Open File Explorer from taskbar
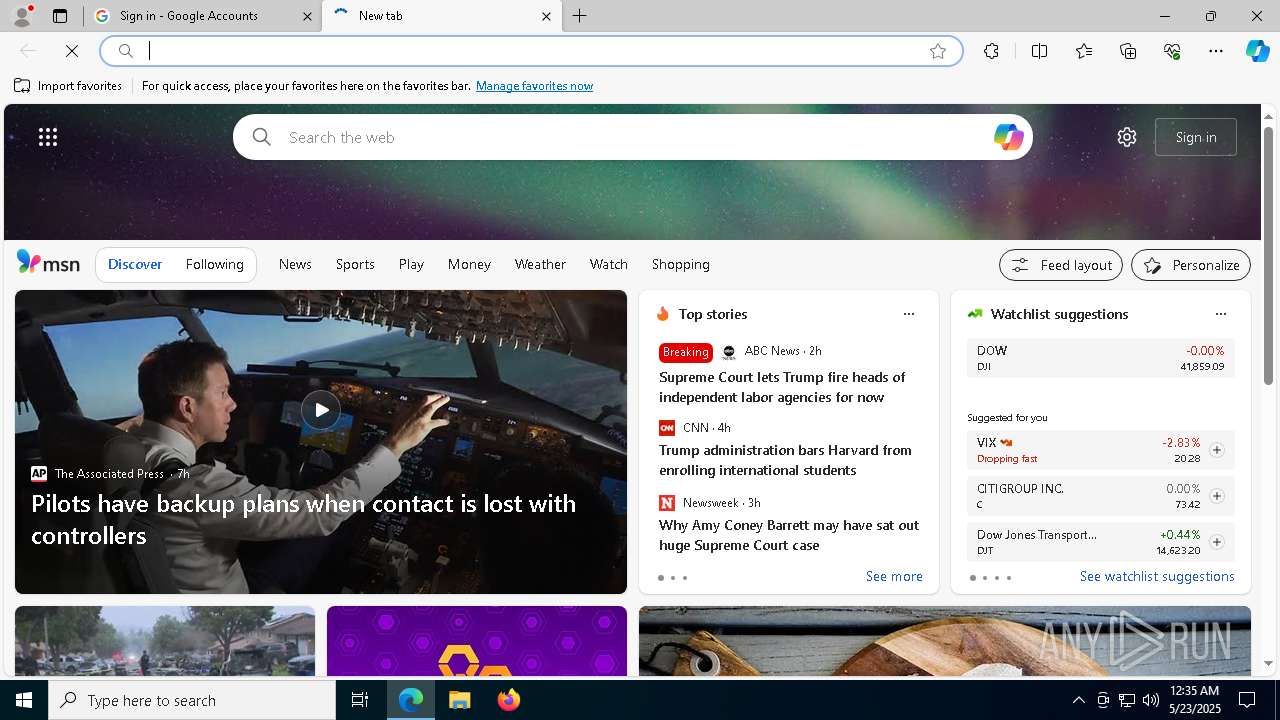 click(x=460, y=700)
